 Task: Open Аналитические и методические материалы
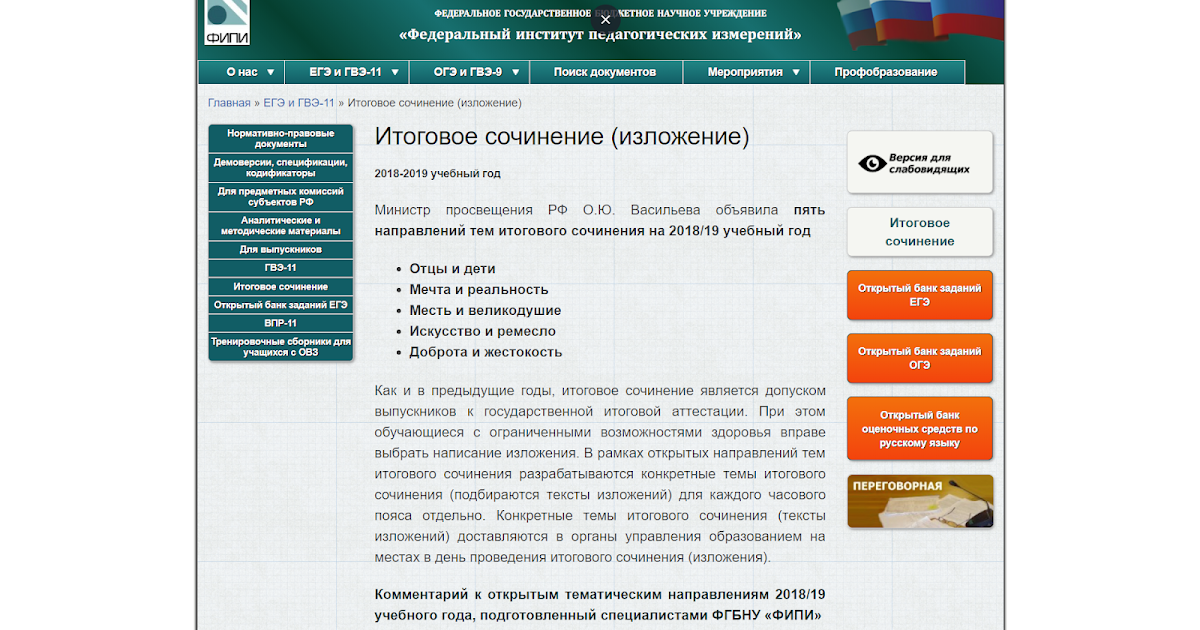pyautogui.click(x=281, y=225)
